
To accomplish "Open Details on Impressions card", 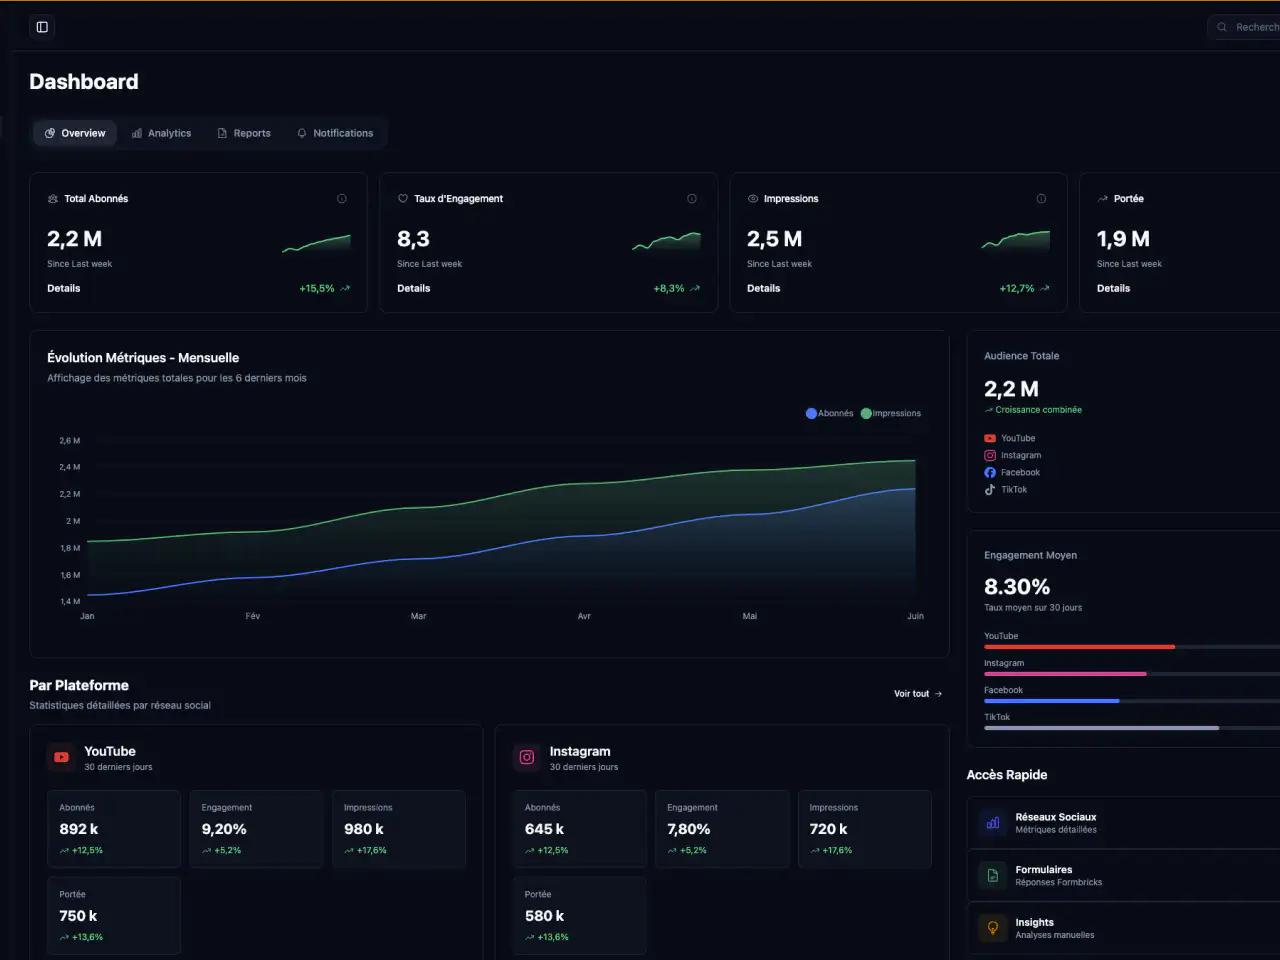I will 764,288.
